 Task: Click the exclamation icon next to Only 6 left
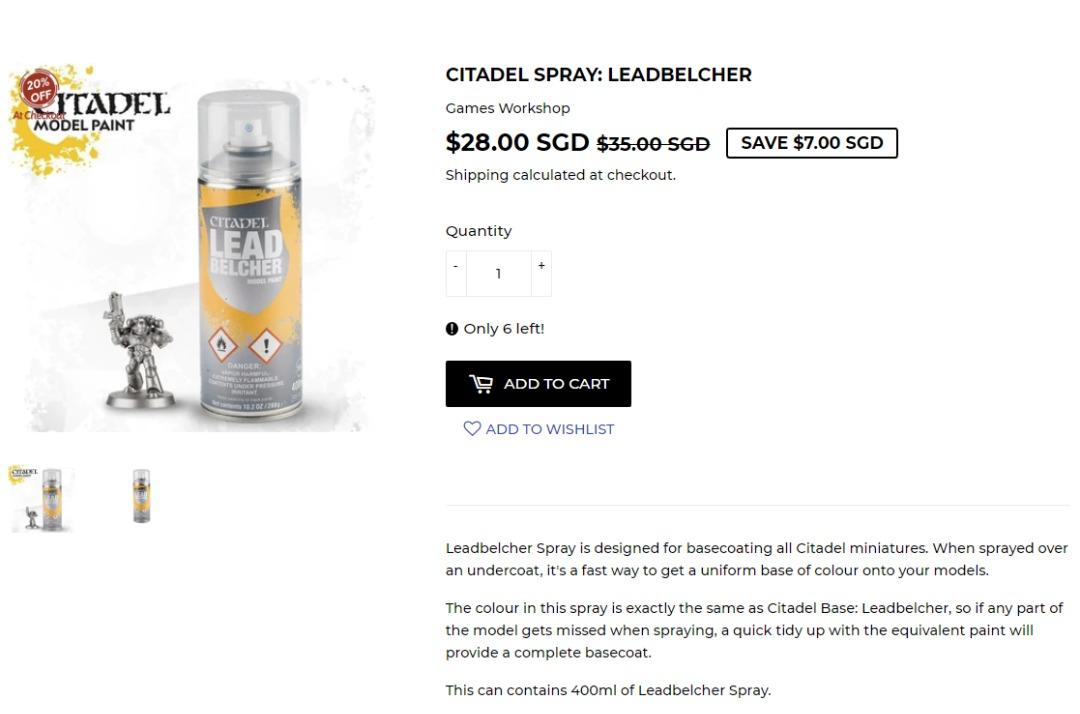pos(451,328)
